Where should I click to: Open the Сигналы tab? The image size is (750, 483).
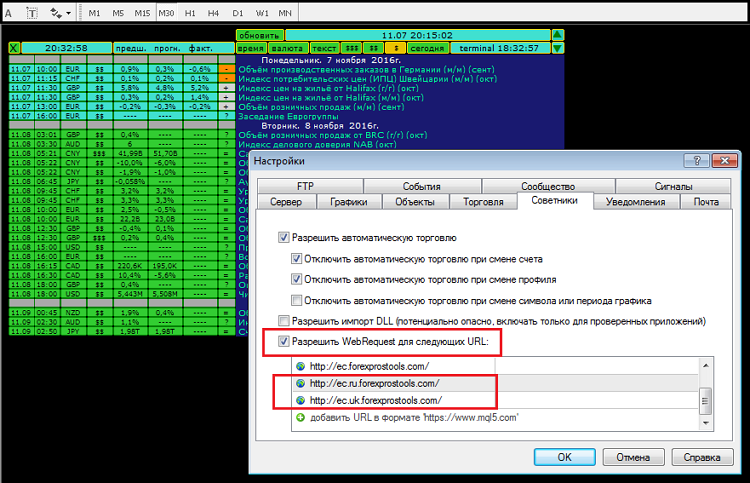(x=673, y=186)
